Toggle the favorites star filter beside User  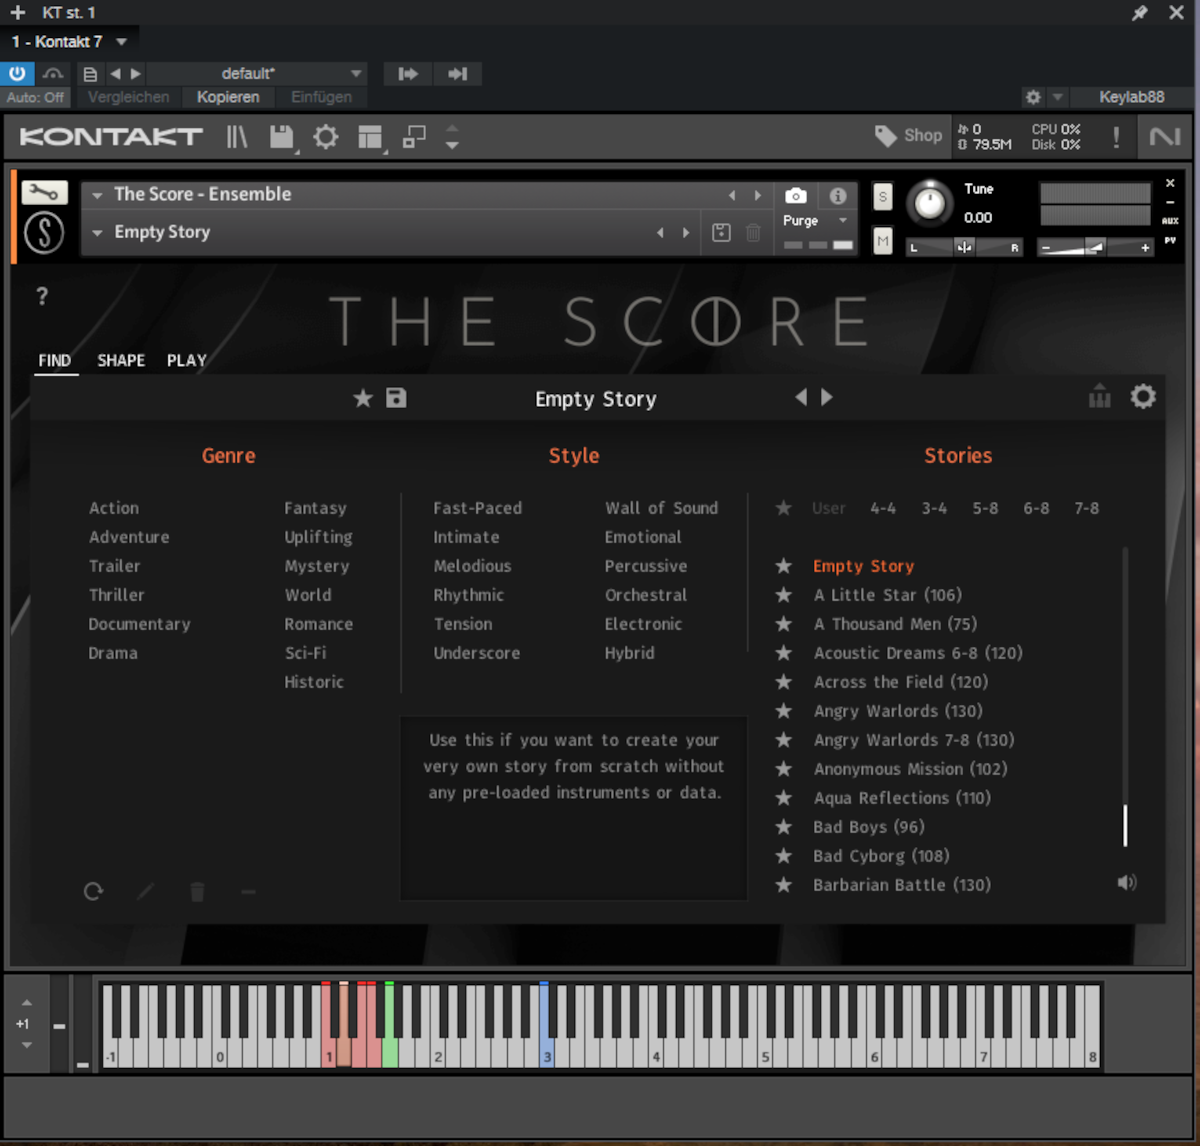(784, 508)
